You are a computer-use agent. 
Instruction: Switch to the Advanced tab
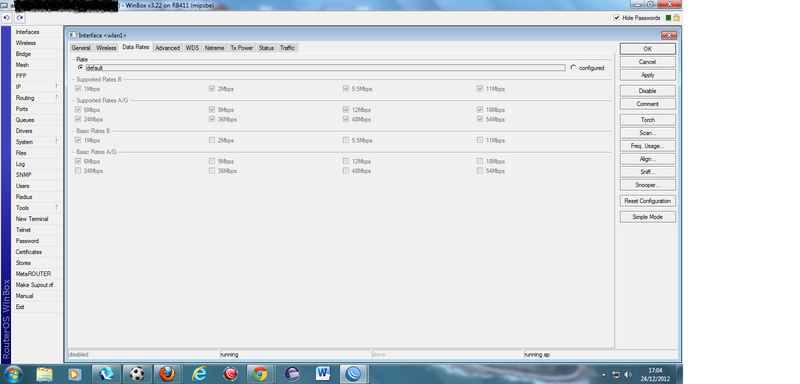pos(167,48)
